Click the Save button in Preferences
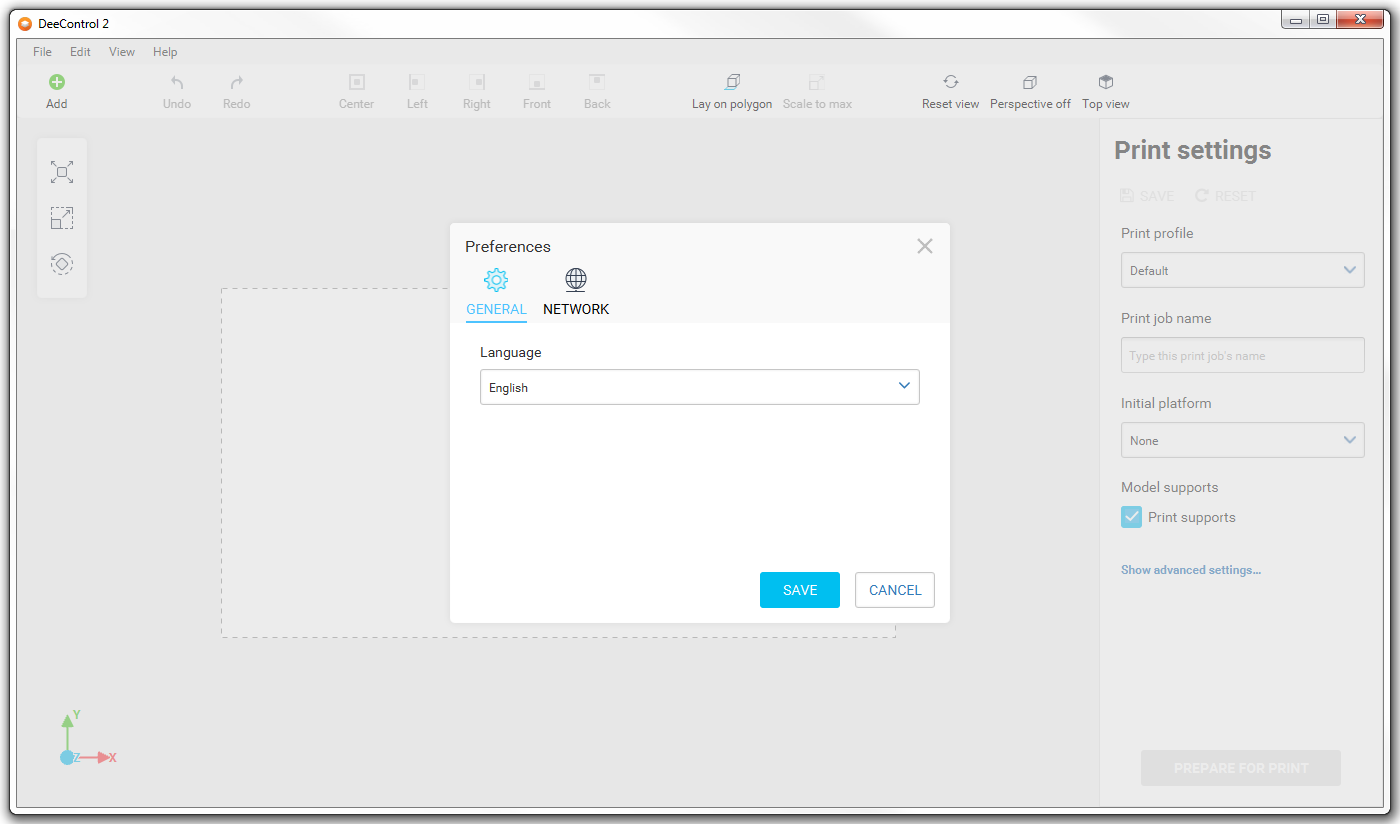 coord(799,590)
